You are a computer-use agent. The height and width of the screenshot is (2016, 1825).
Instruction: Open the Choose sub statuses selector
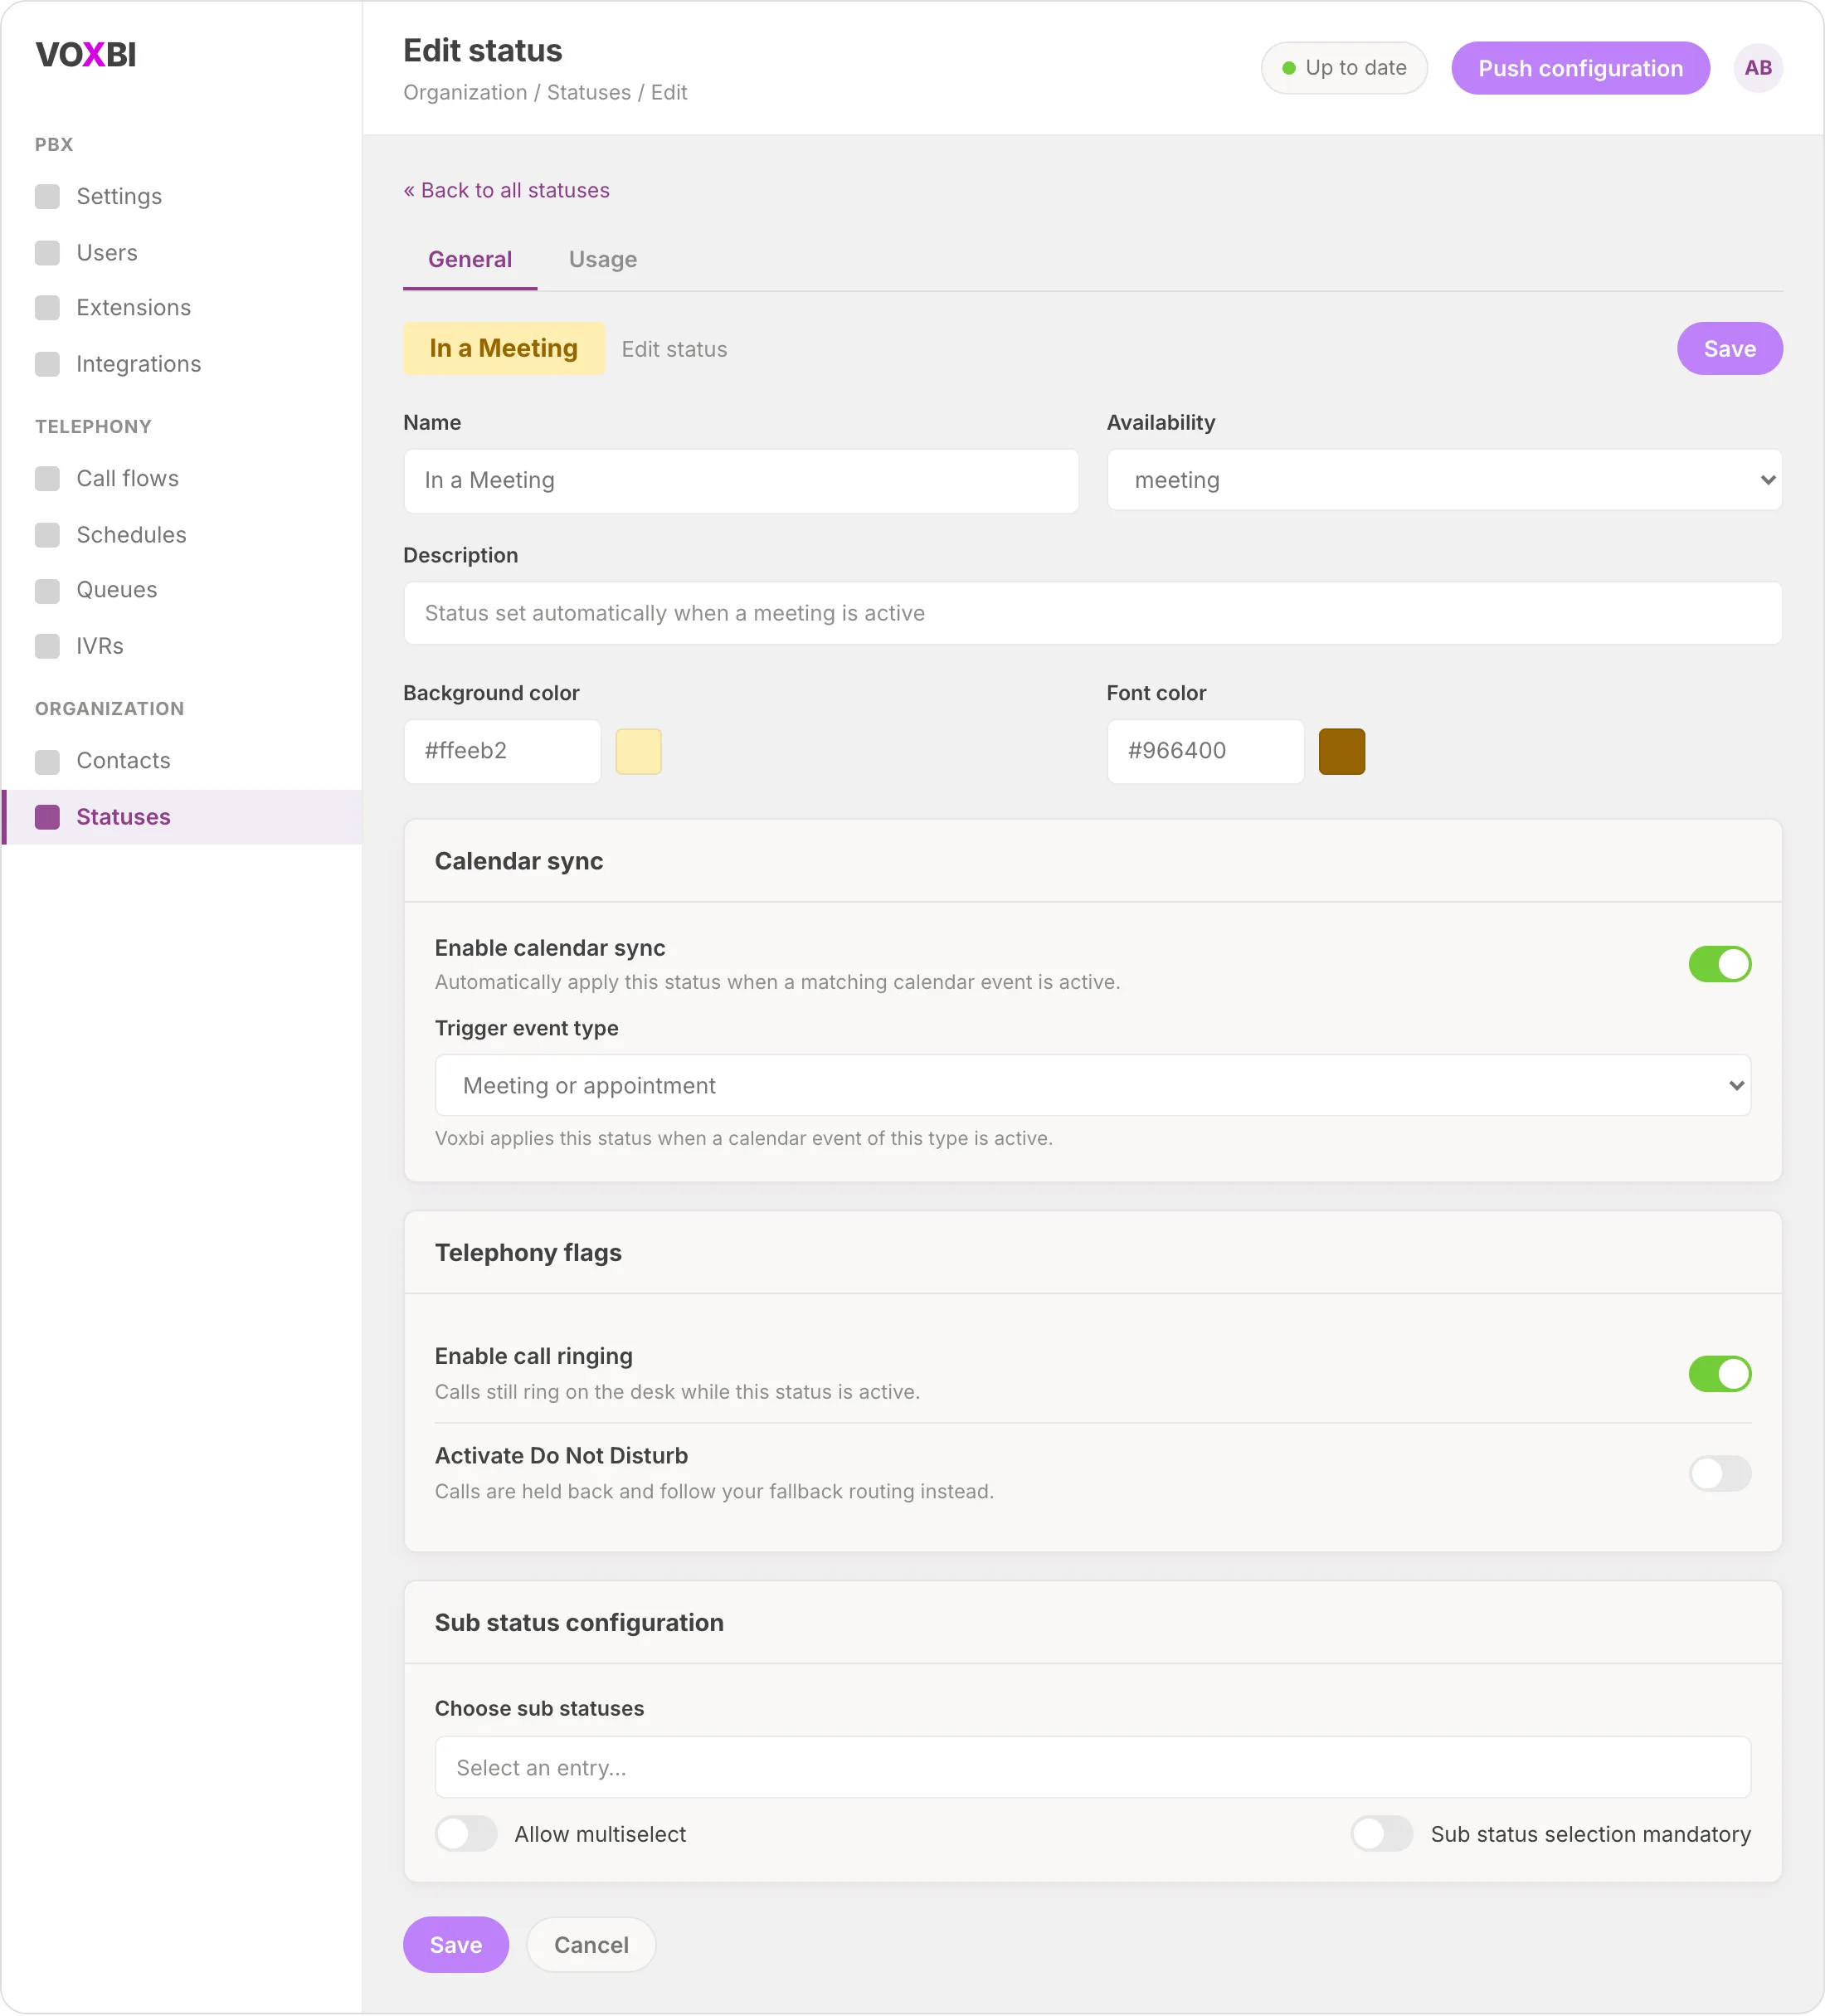tap(1093, 1767)
